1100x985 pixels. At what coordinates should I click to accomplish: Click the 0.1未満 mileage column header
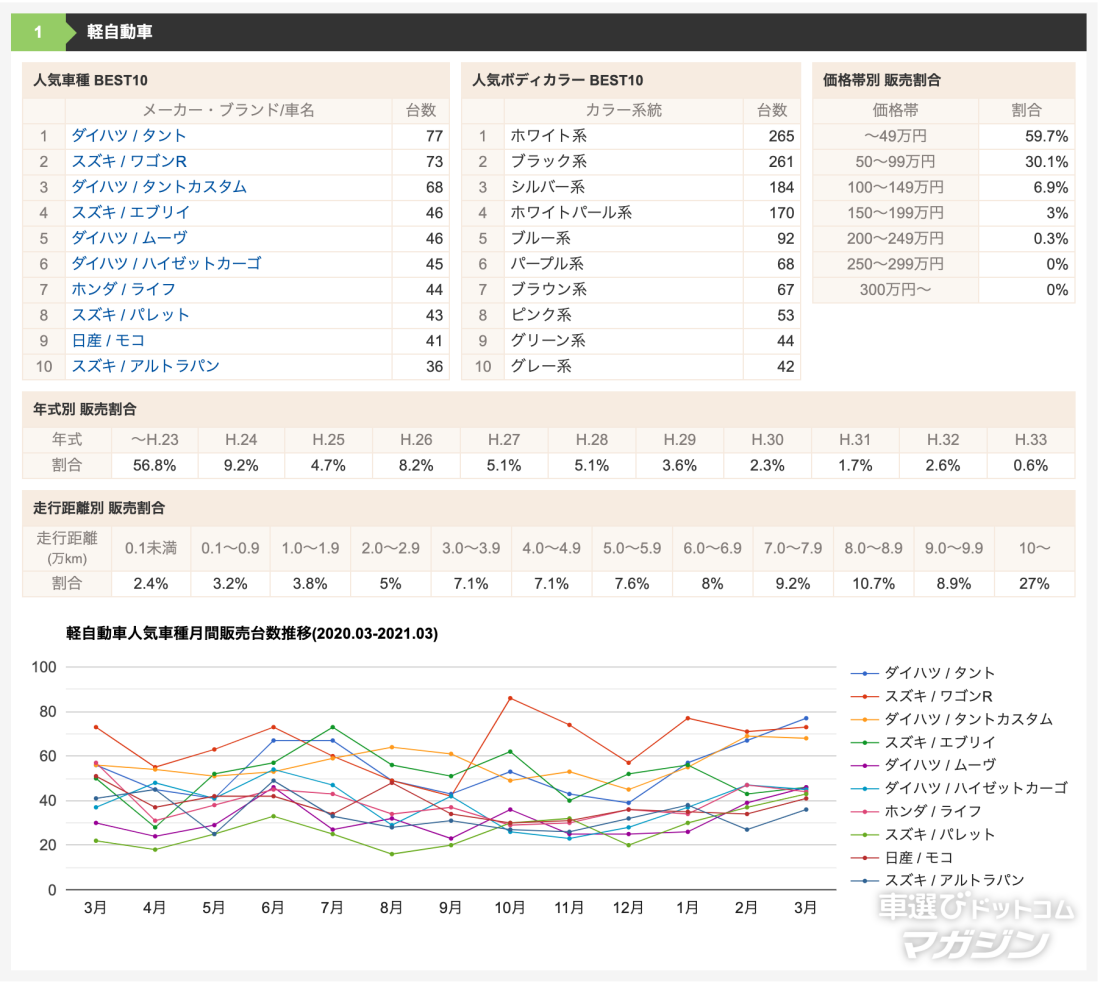click(151, 549)
